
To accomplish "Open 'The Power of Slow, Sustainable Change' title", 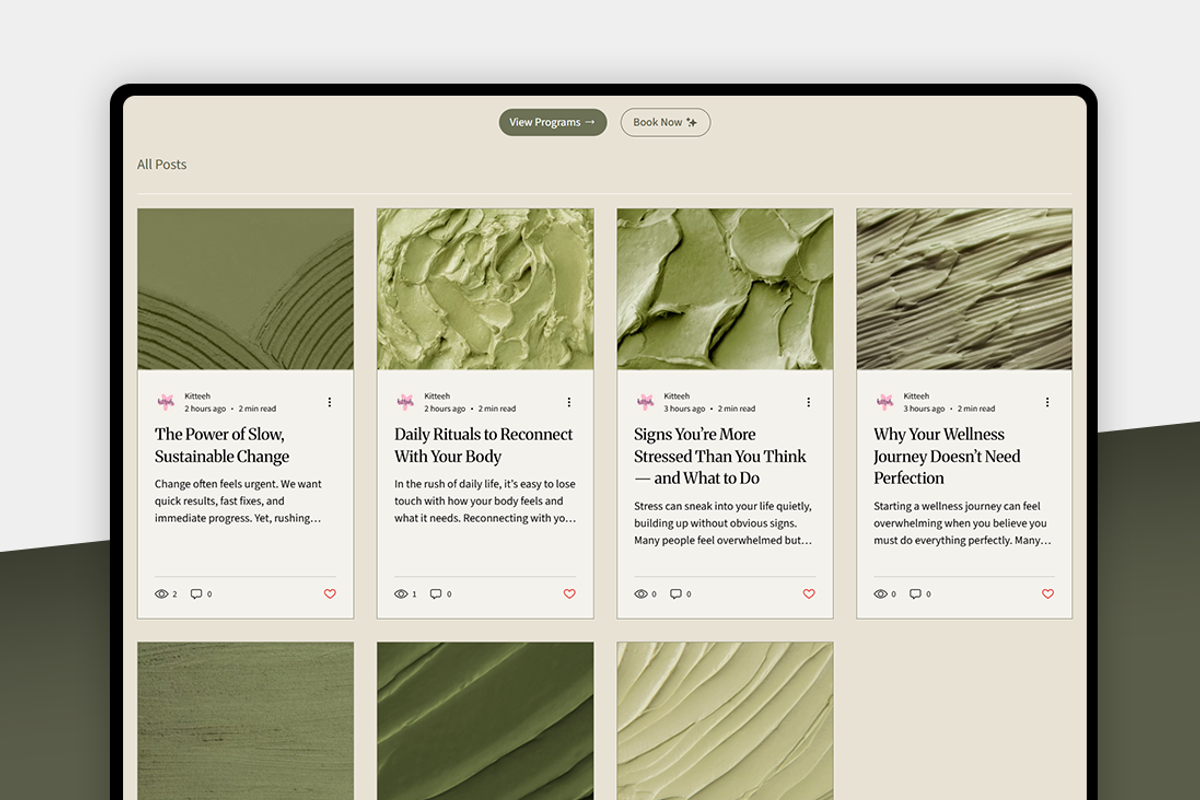I will 222,445.
